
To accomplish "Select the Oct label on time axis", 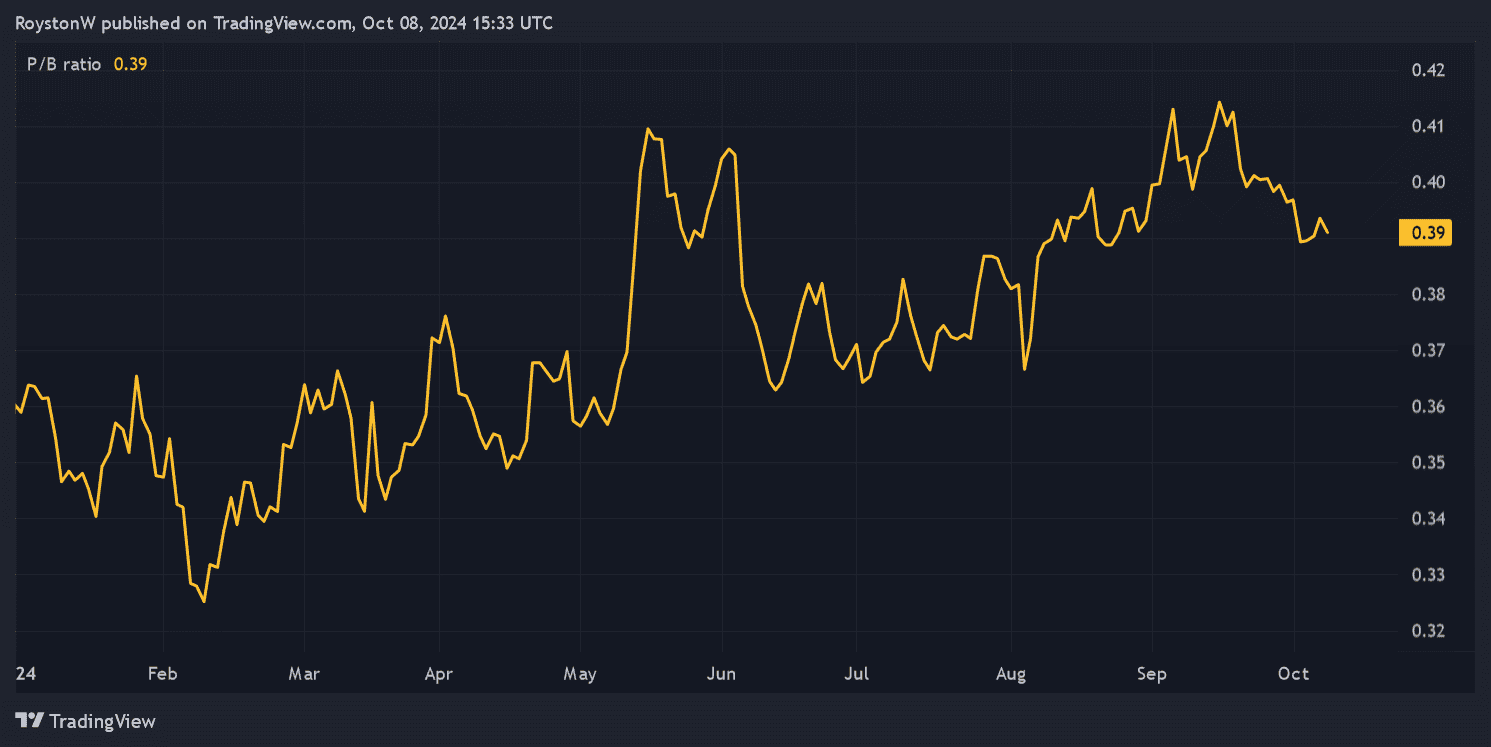I will point(1294,674).
